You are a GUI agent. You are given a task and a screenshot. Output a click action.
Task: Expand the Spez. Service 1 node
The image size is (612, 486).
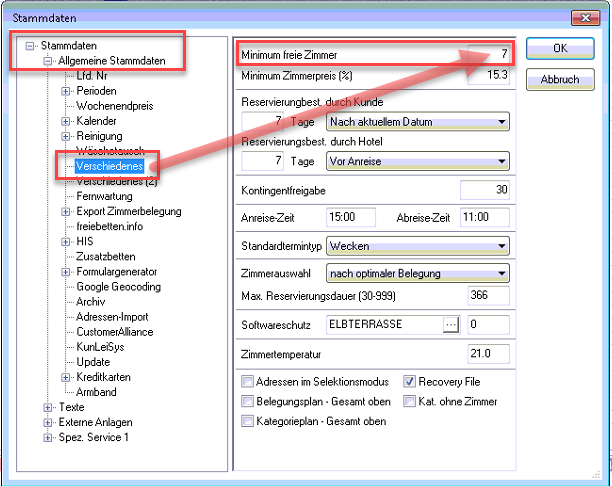point(47,438)
